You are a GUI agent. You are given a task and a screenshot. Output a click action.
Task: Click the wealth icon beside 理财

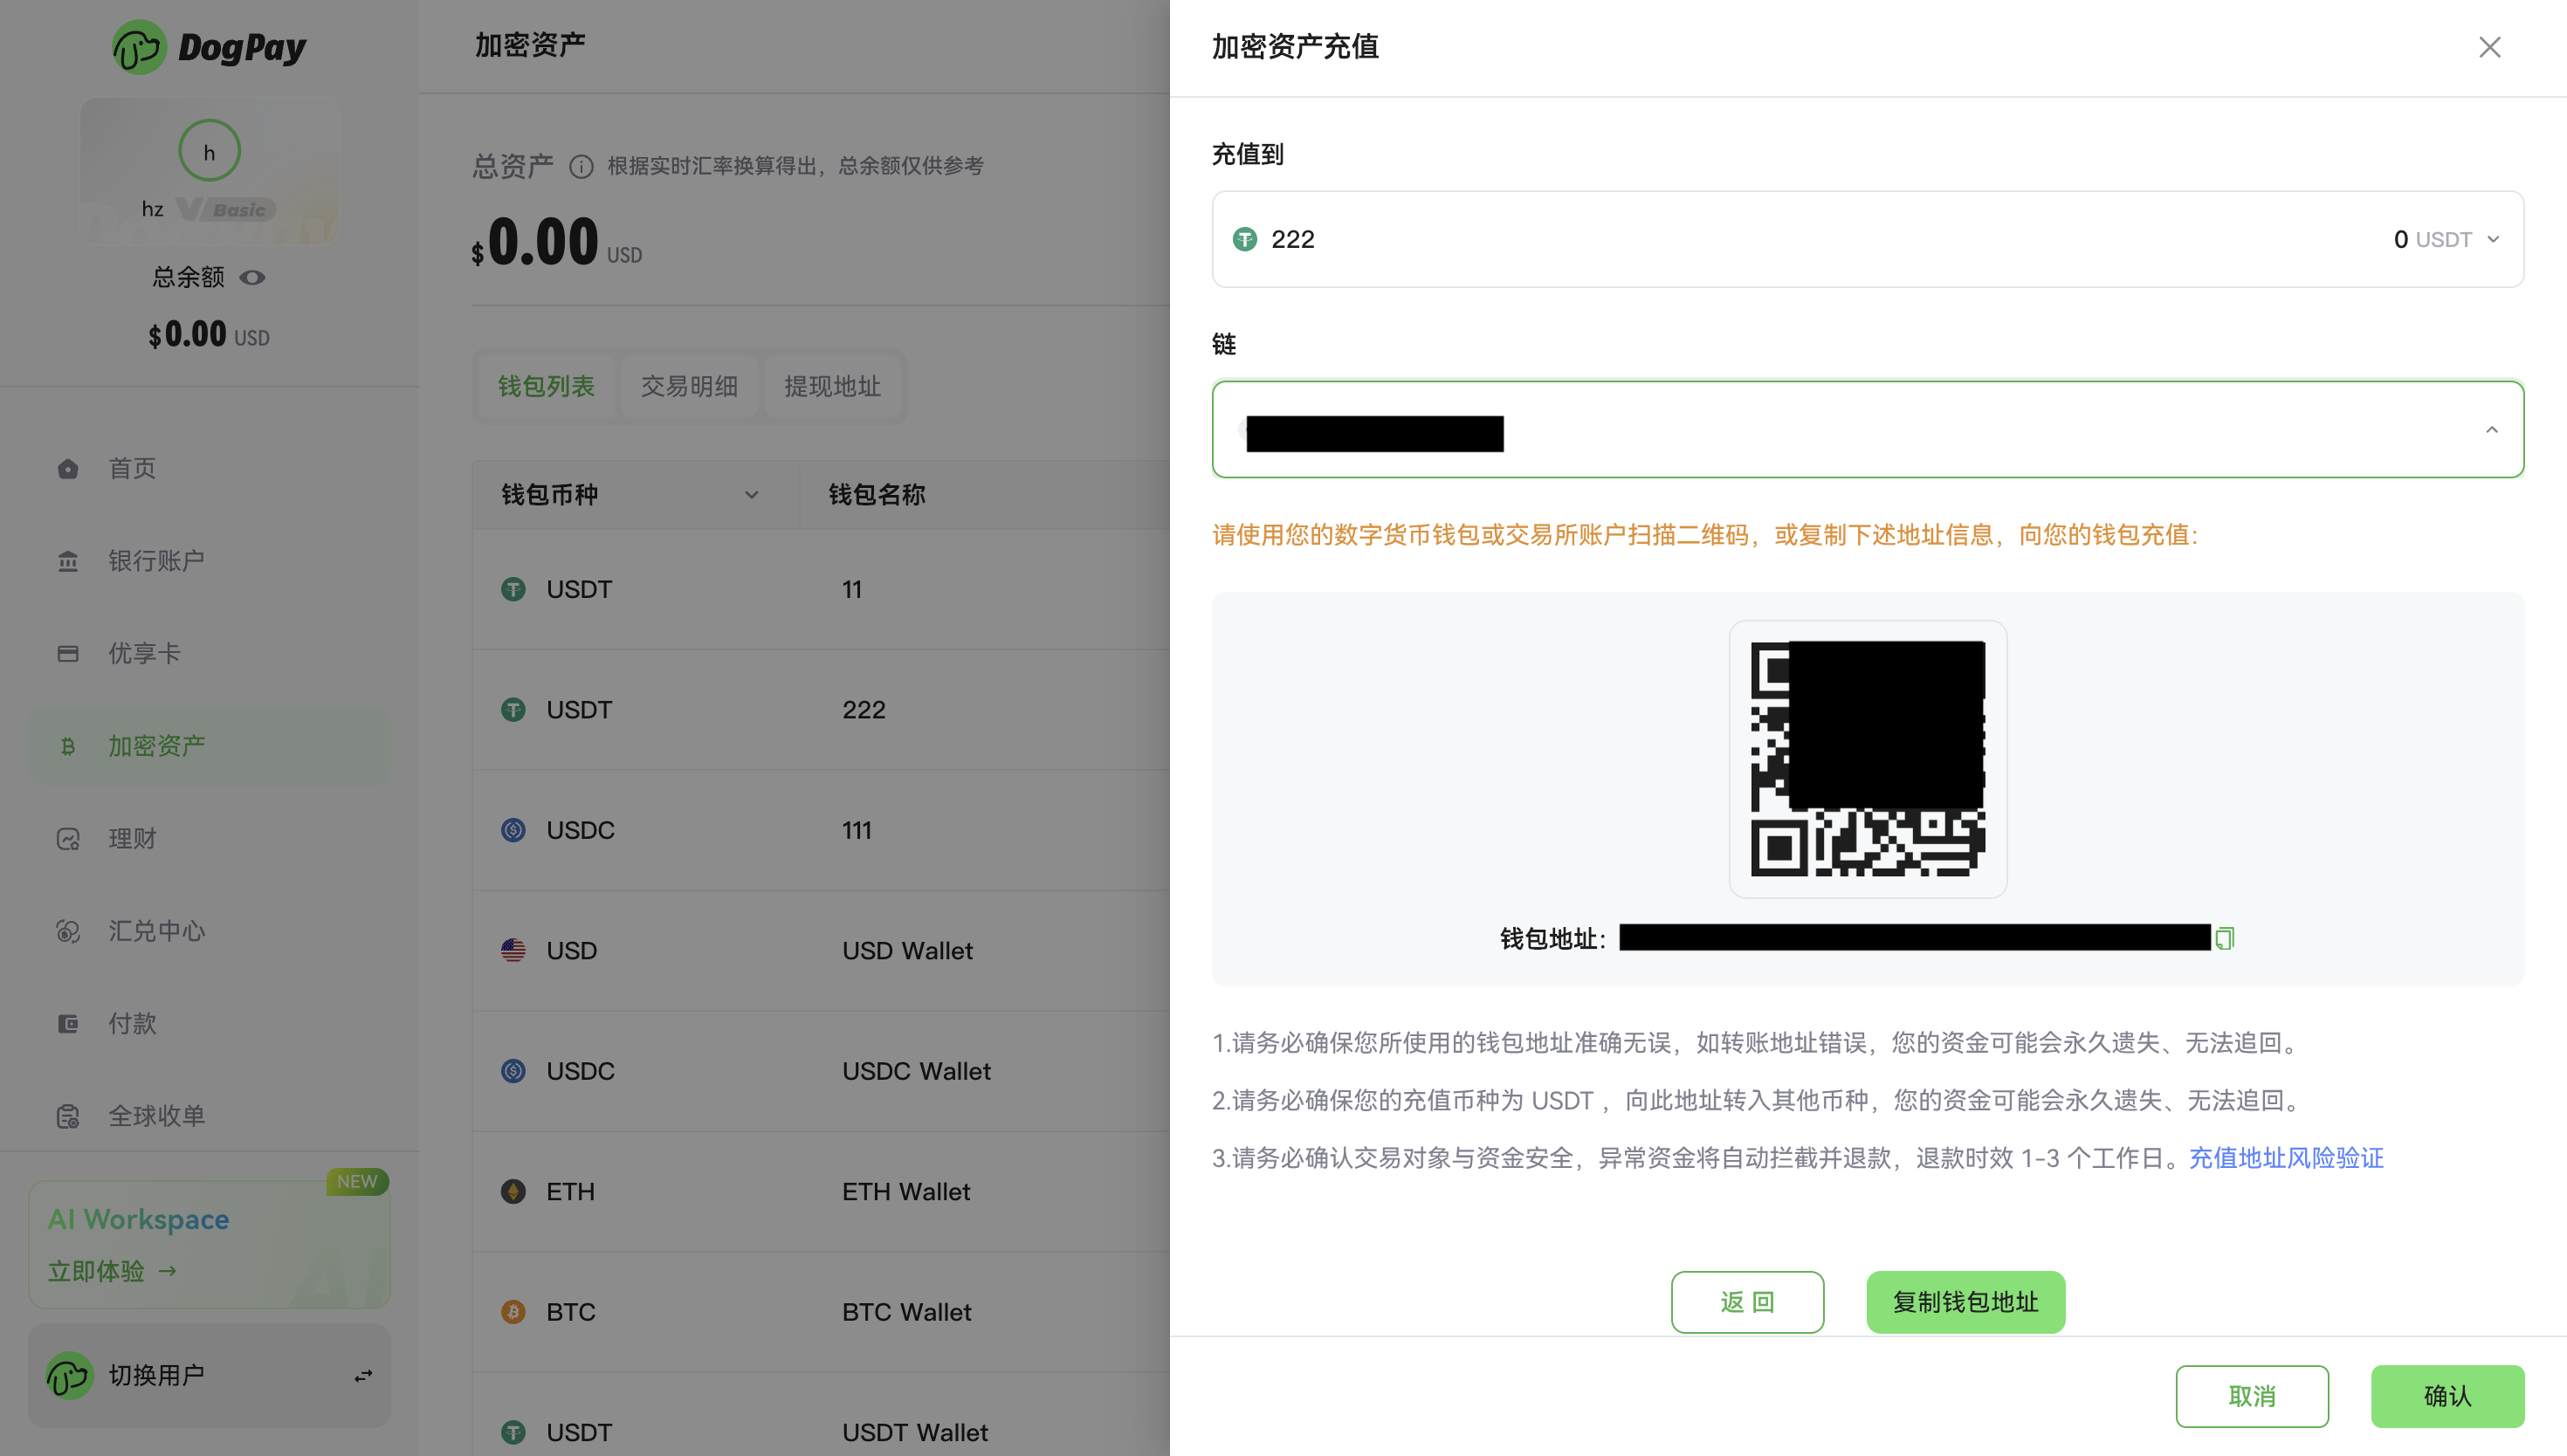click(68, 838)
